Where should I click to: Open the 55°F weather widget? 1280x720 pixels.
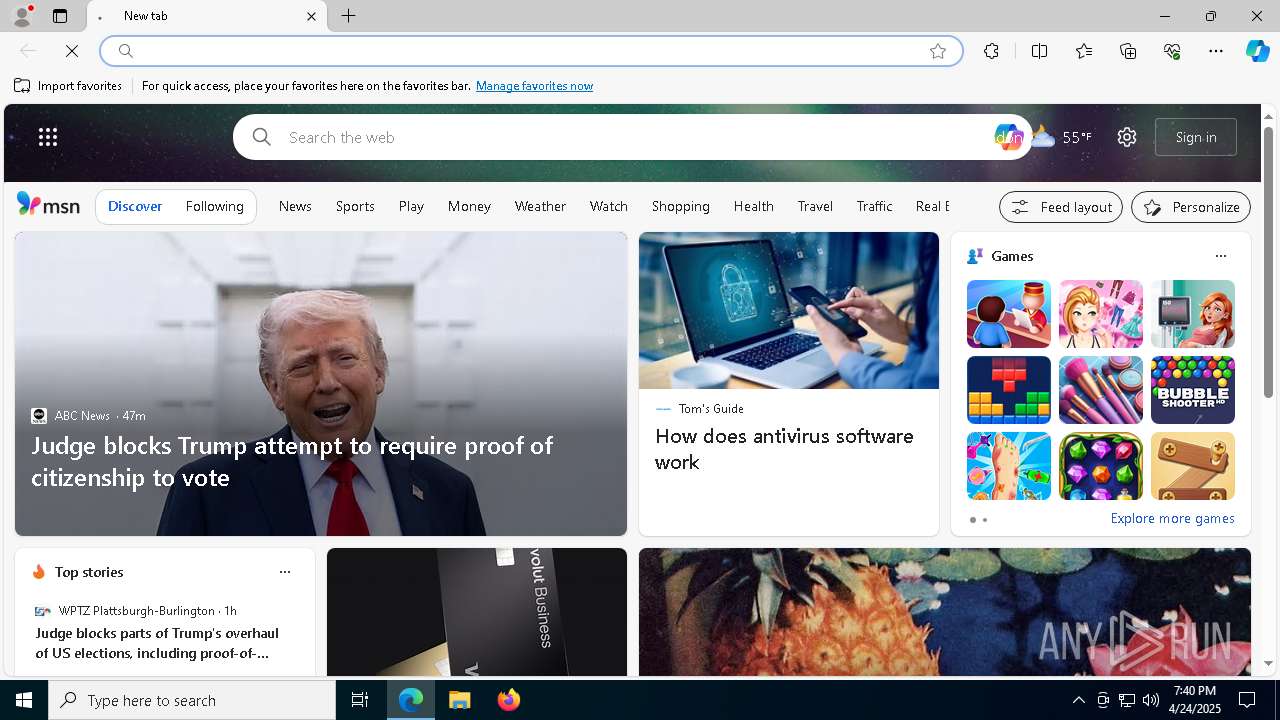pyautogui.click(x=1062, y=137)
